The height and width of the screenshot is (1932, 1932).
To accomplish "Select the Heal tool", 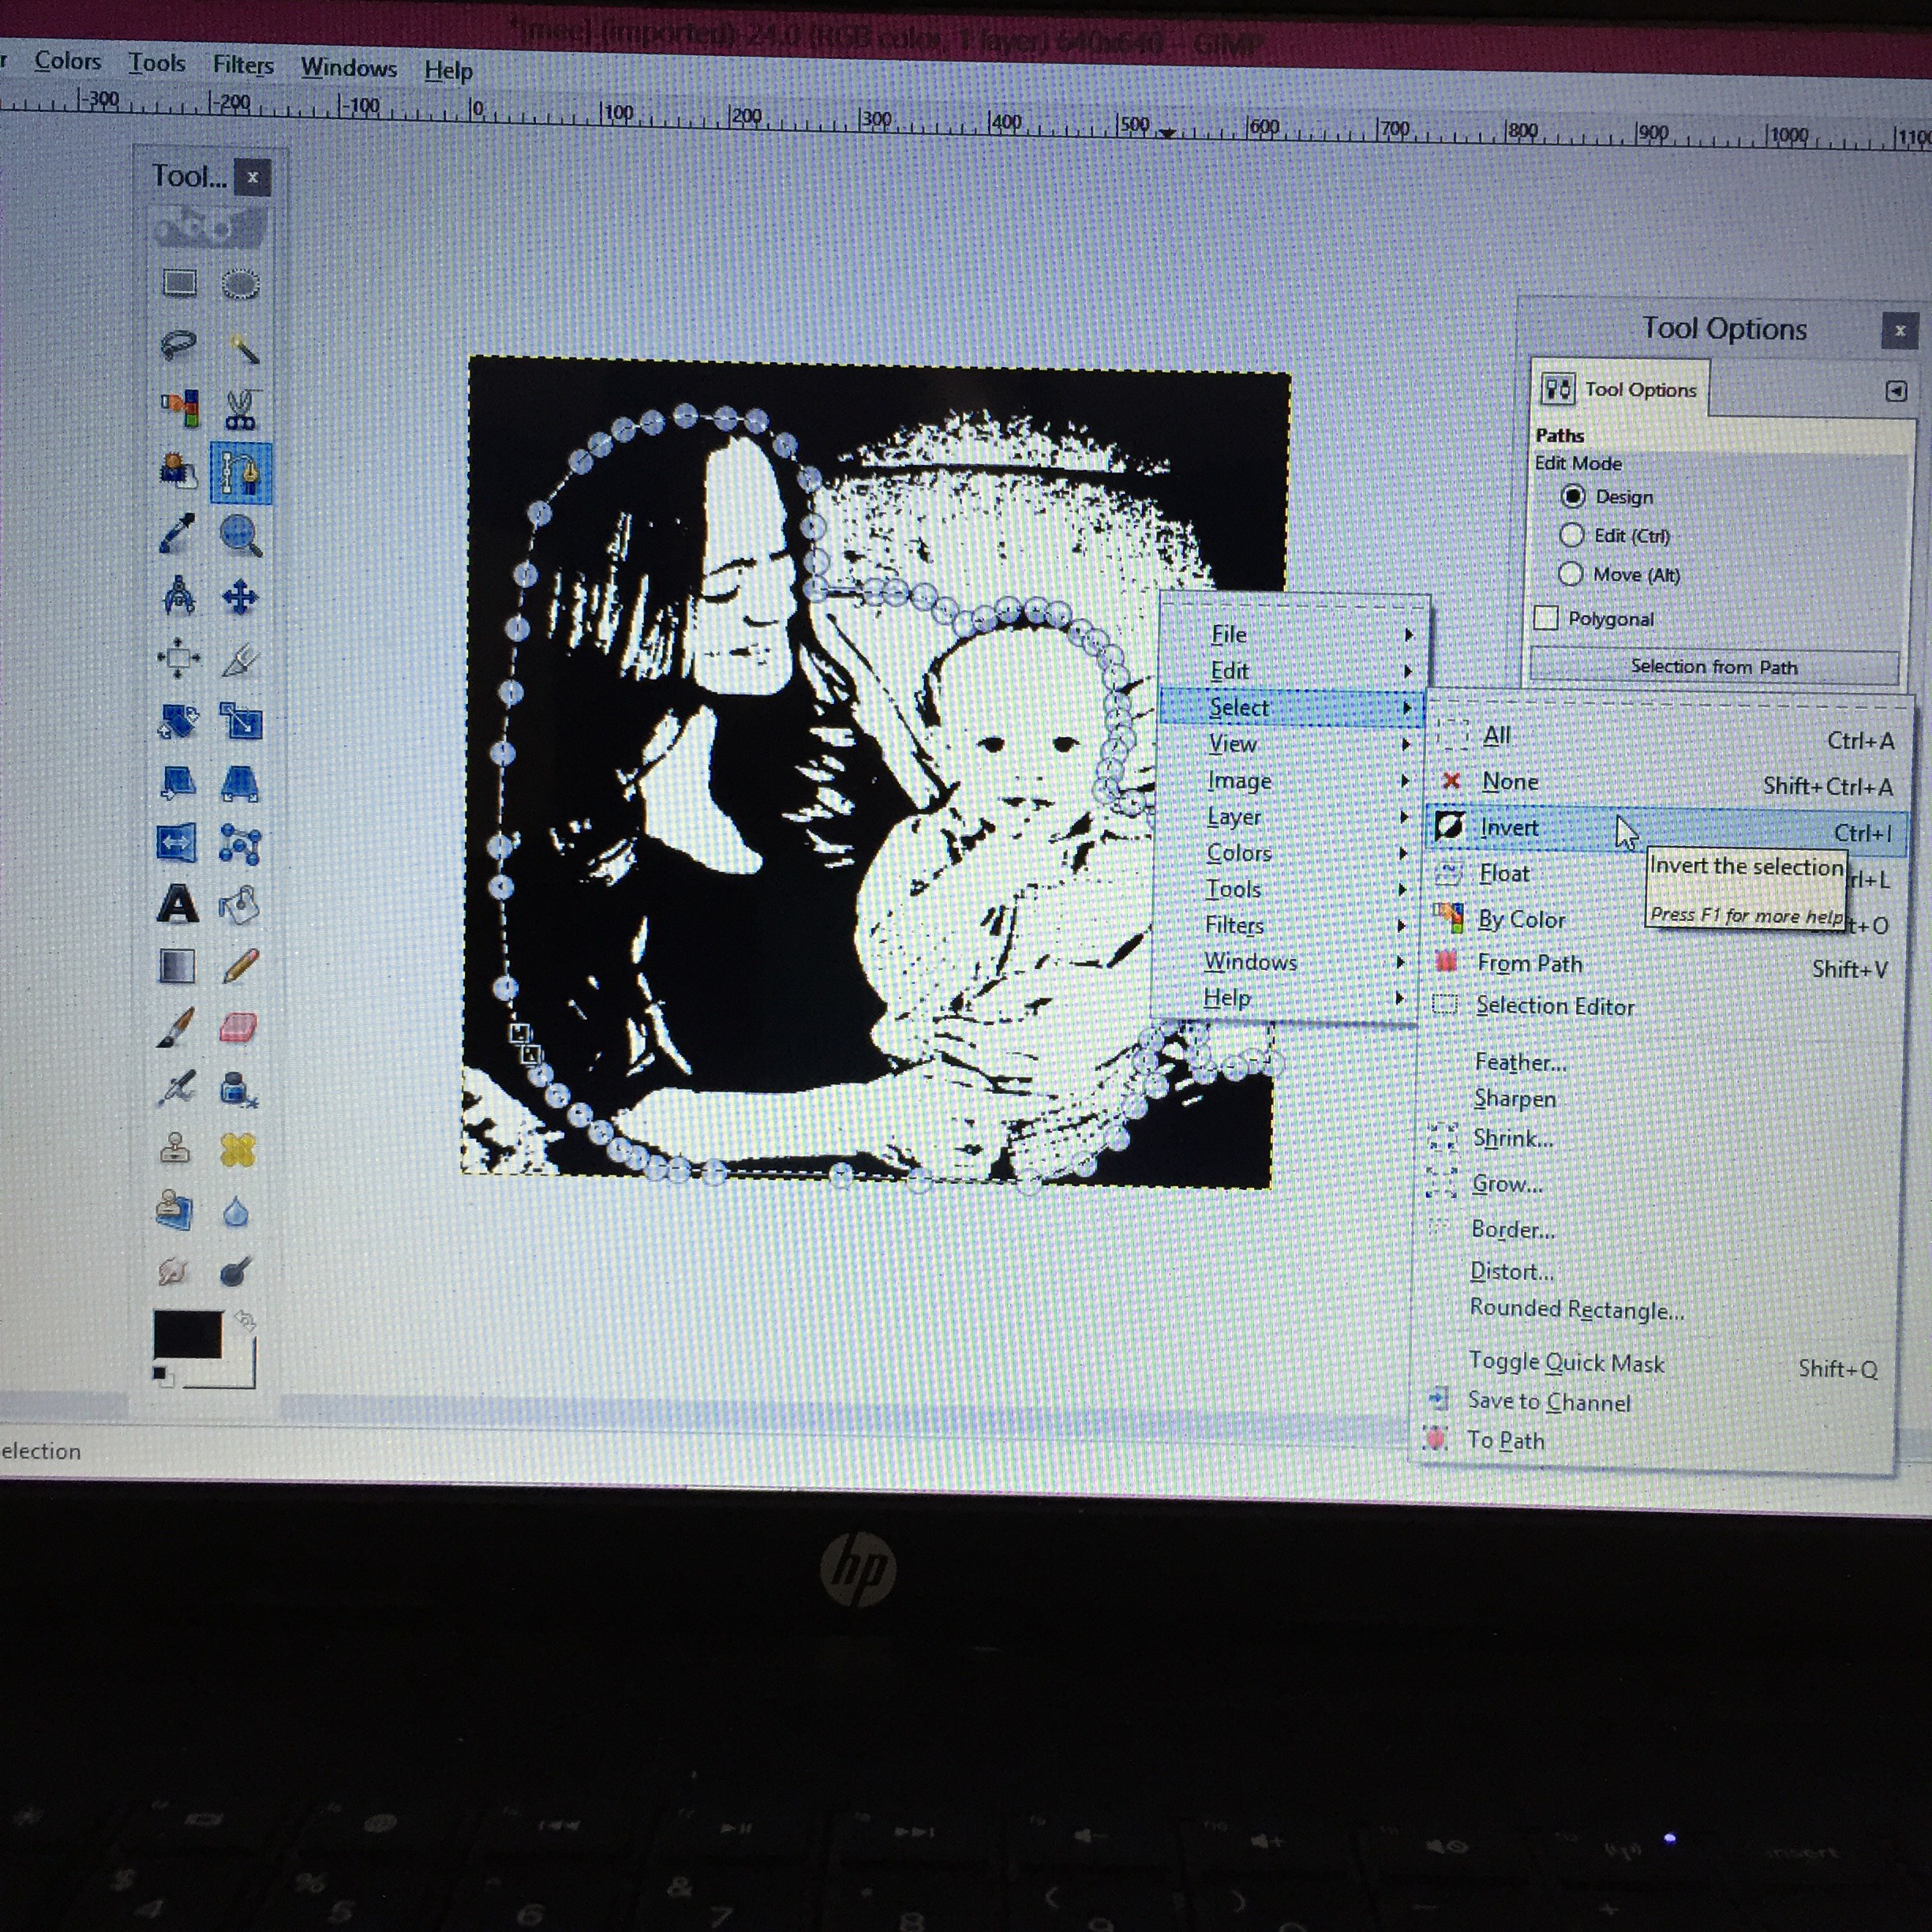I will 237,1150.
